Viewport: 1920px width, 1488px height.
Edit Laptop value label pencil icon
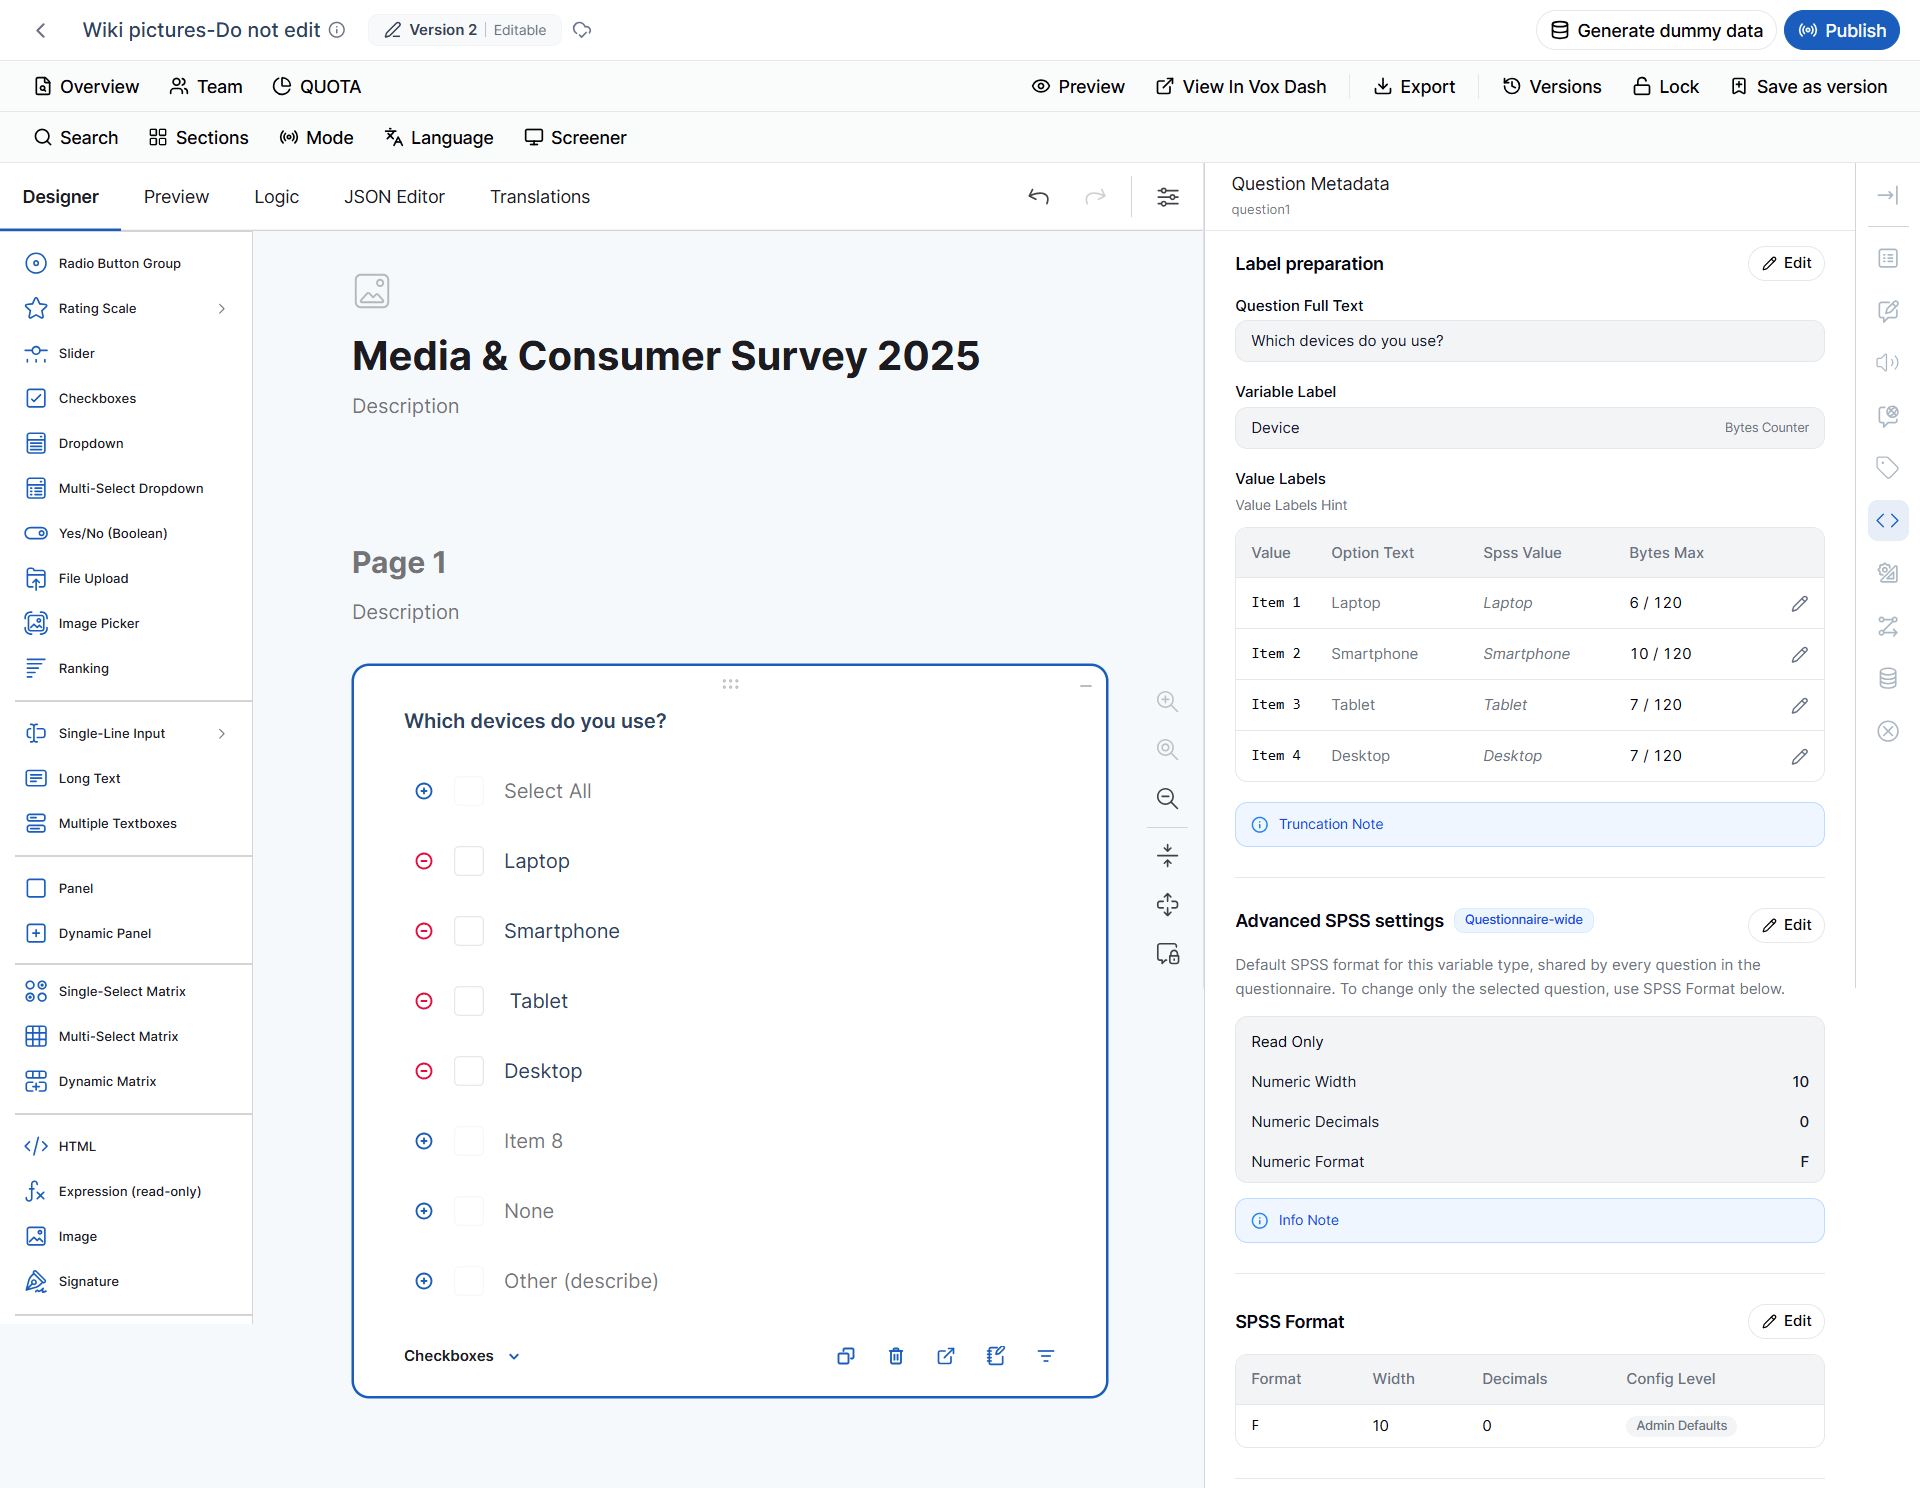1800,603
